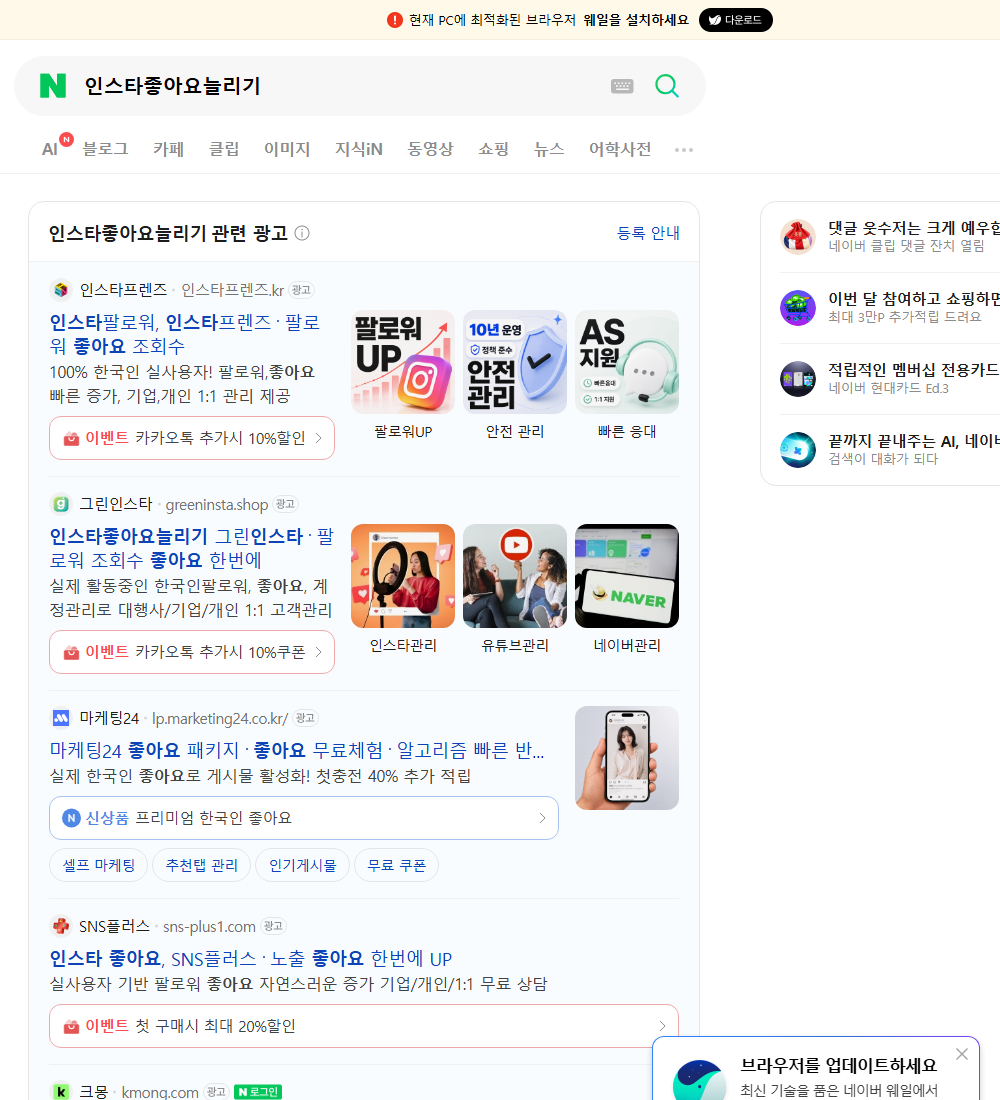Click the green Naver N logo

click(x=53, y=86)
